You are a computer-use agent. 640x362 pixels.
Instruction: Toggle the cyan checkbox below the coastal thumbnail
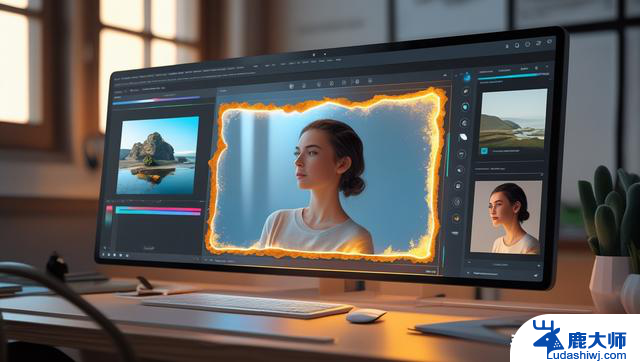coord(484,151)
